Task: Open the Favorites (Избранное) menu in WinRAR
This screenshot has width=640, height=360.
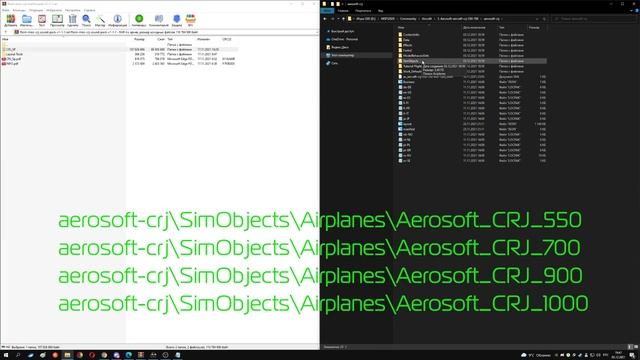Action: 54,10
